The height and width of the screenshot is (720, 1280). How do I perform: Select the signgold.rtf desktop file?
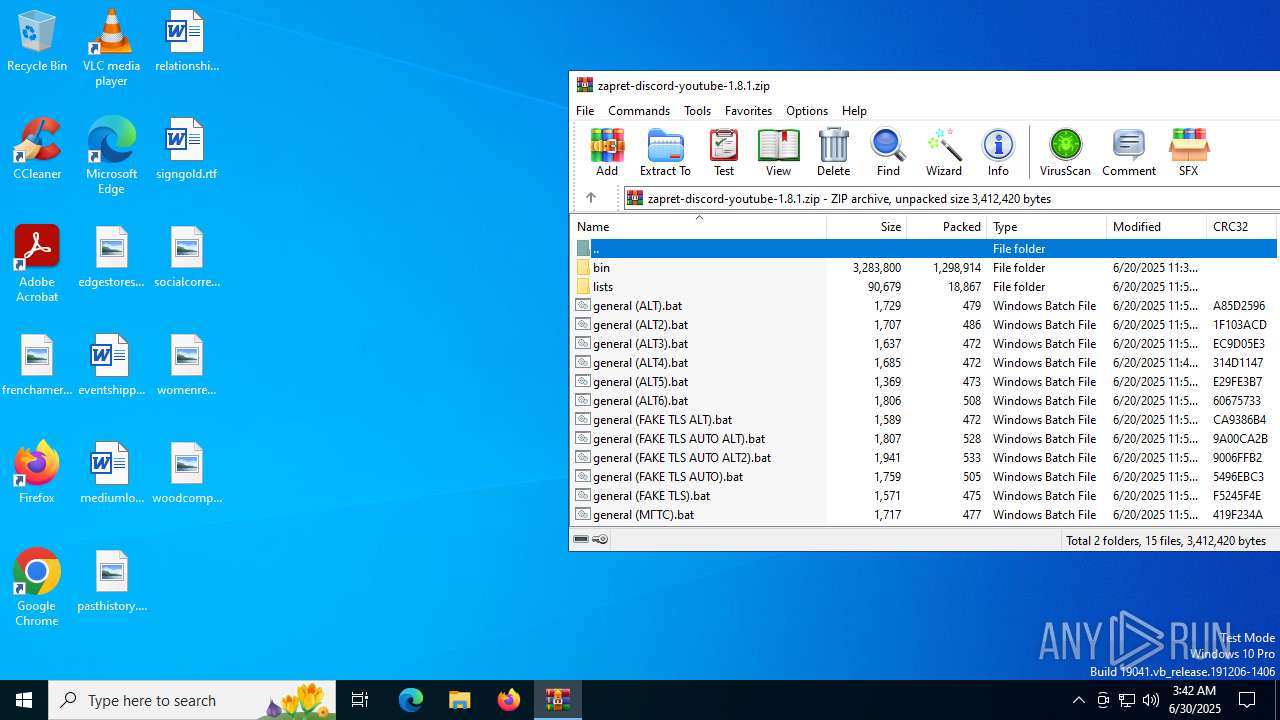pos(186,149)
